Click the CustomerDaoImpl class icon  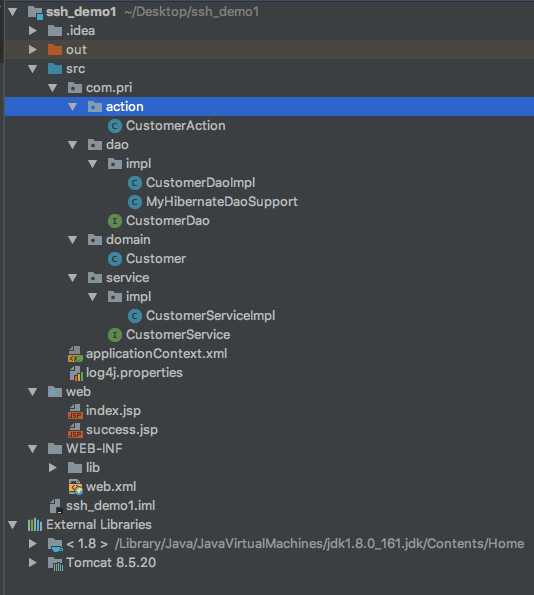[x=135, y=183]
